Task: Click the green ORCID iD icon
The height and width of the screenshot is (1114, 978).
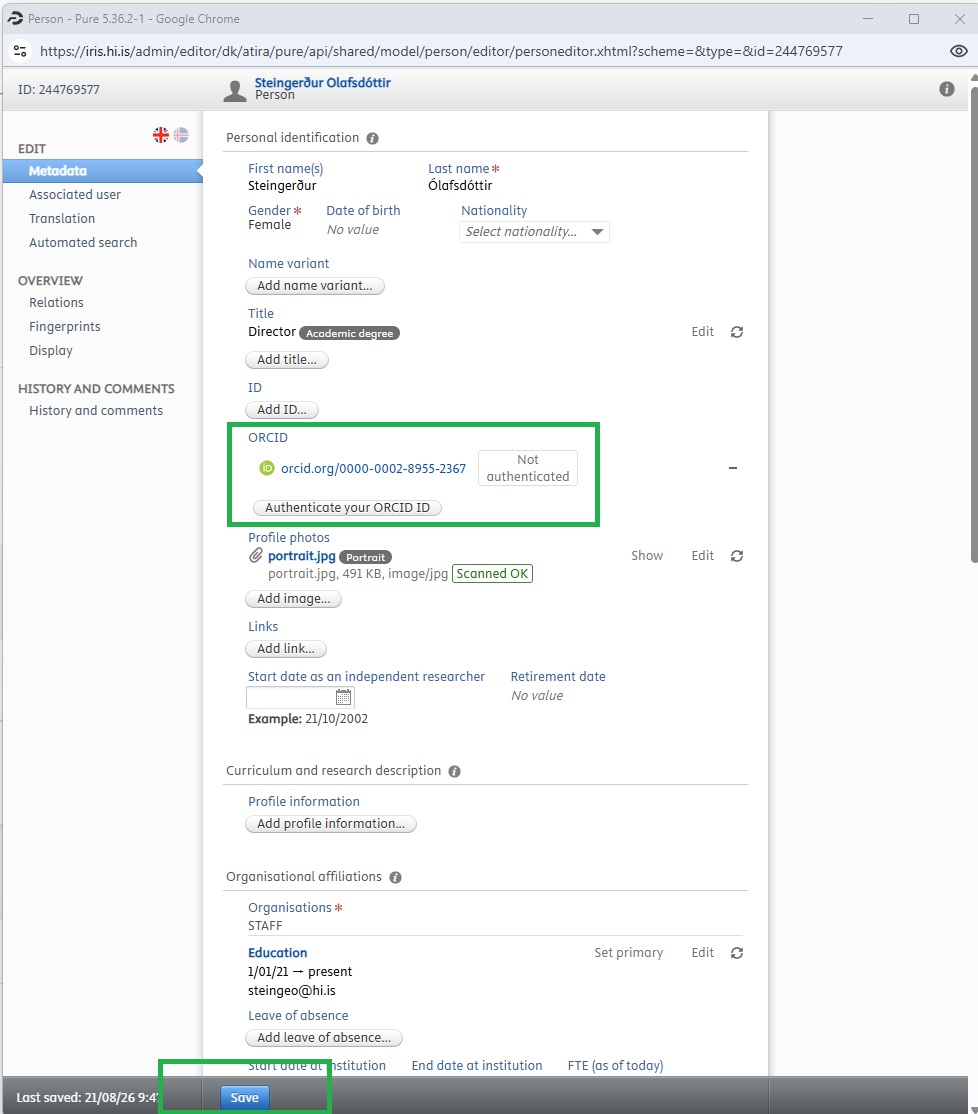Action: click(x=266, y=468)
